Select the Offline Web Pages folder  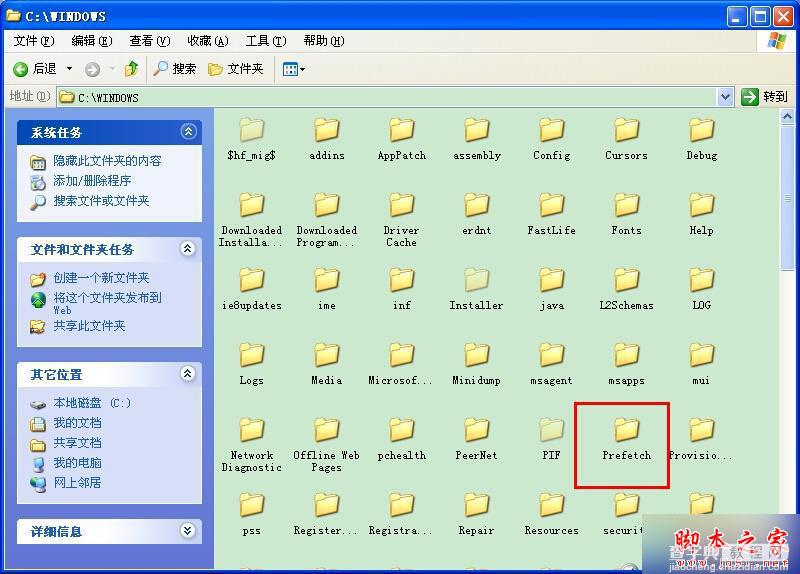[x=327, y=445]
